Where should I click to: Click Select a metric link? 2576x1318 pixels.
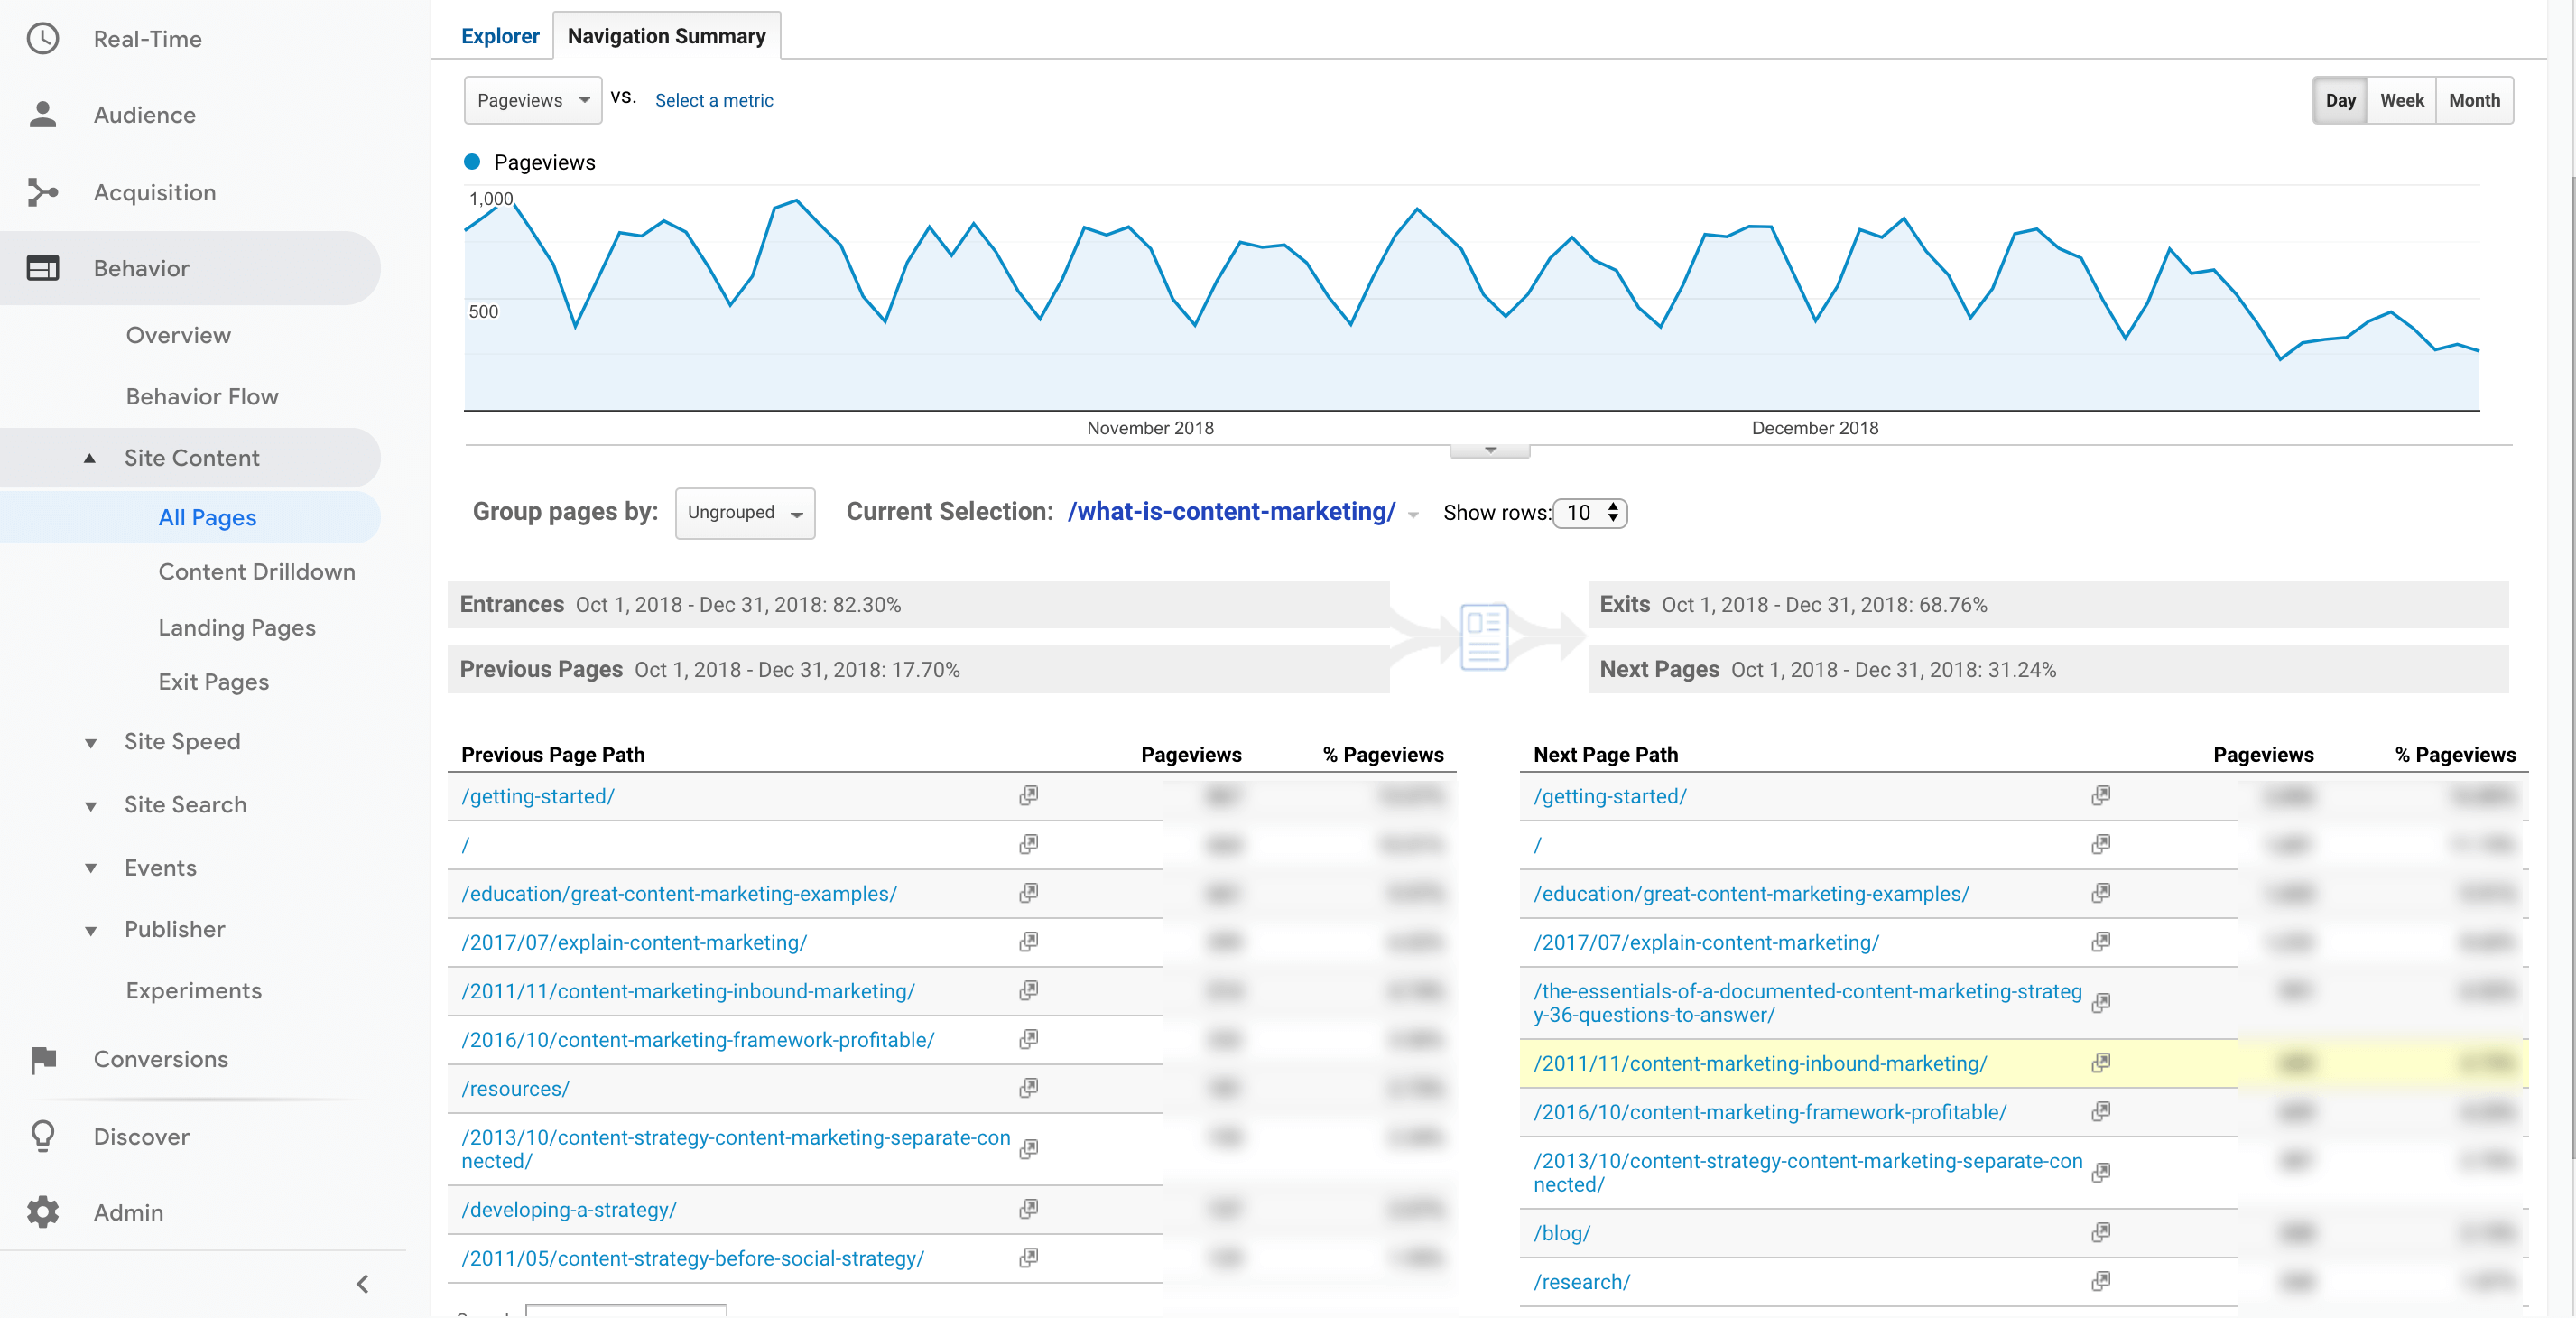(x=712, y=99)
